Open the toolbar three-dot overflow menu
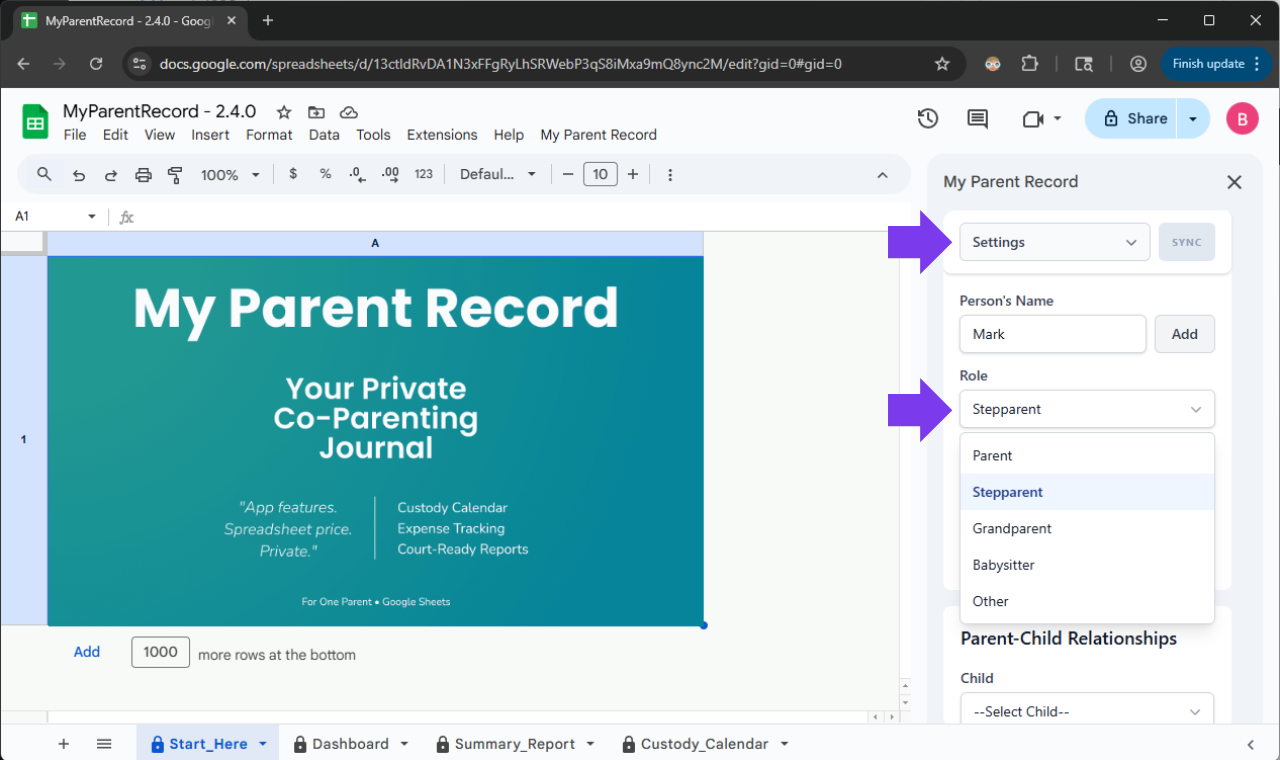 [x=670, y=175]
